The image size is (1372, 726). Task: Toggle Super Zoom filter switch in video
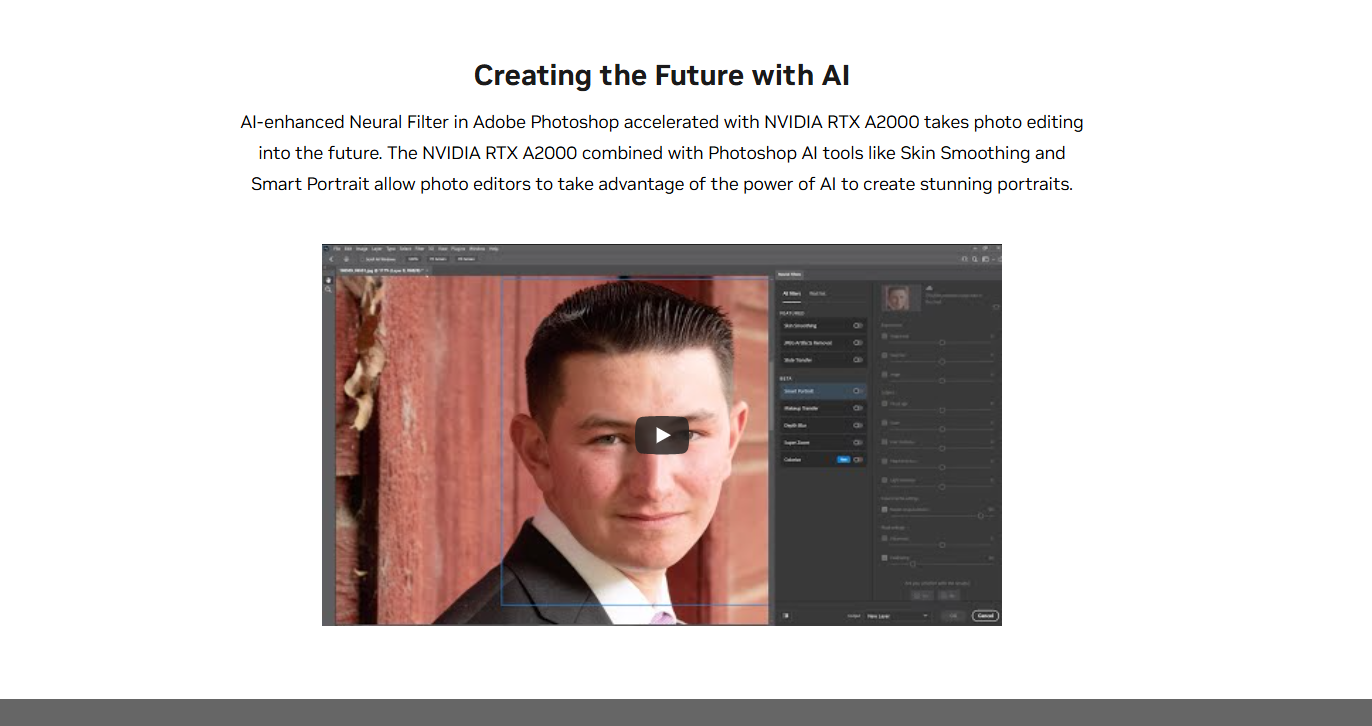pos(858,442)
